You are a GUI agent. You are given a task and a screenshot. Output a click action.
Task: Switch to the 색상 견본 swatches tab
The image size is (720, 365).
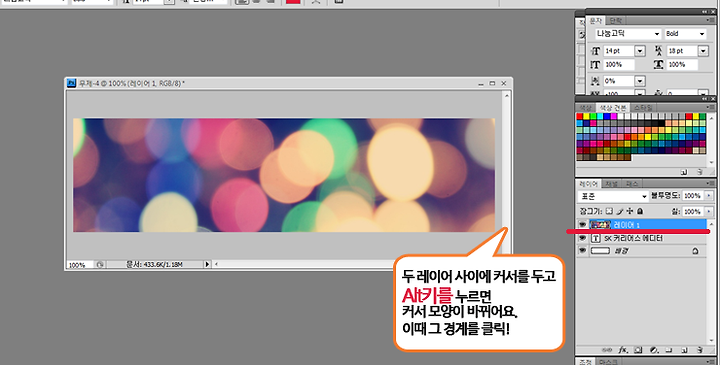pyautogui.click(x=613, y=108)
